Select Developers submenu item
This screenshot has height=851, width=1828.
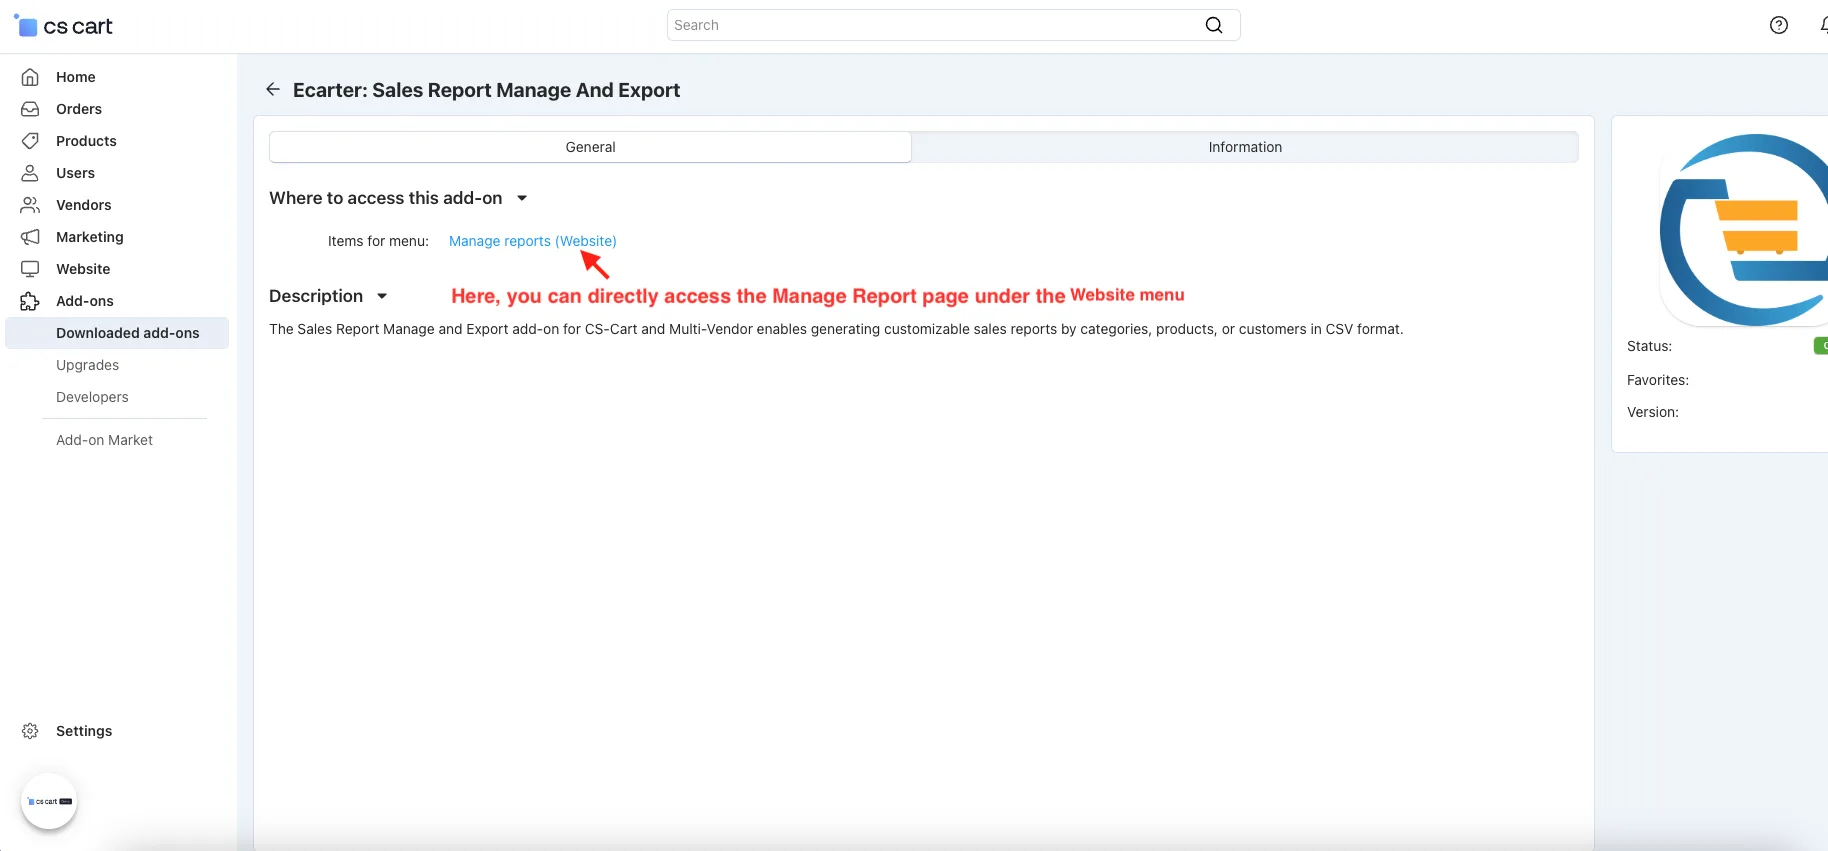pos(92,397)
